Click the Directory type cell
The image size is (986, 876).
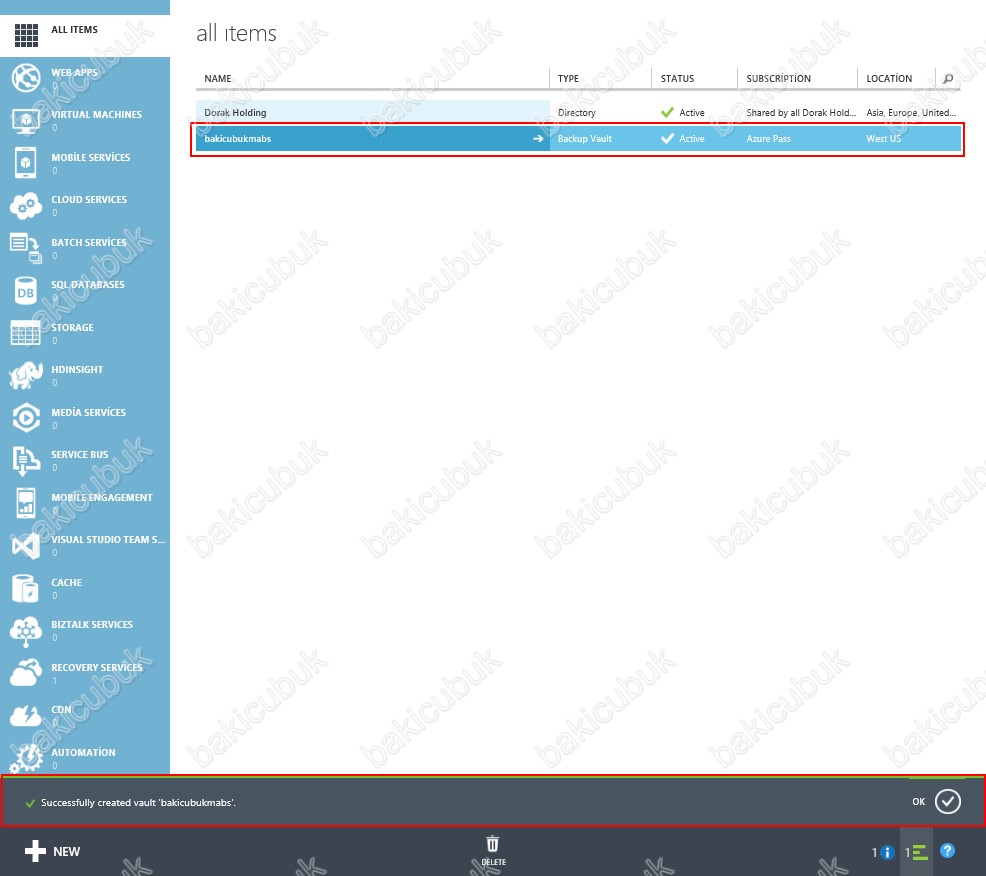coord(576,113)
